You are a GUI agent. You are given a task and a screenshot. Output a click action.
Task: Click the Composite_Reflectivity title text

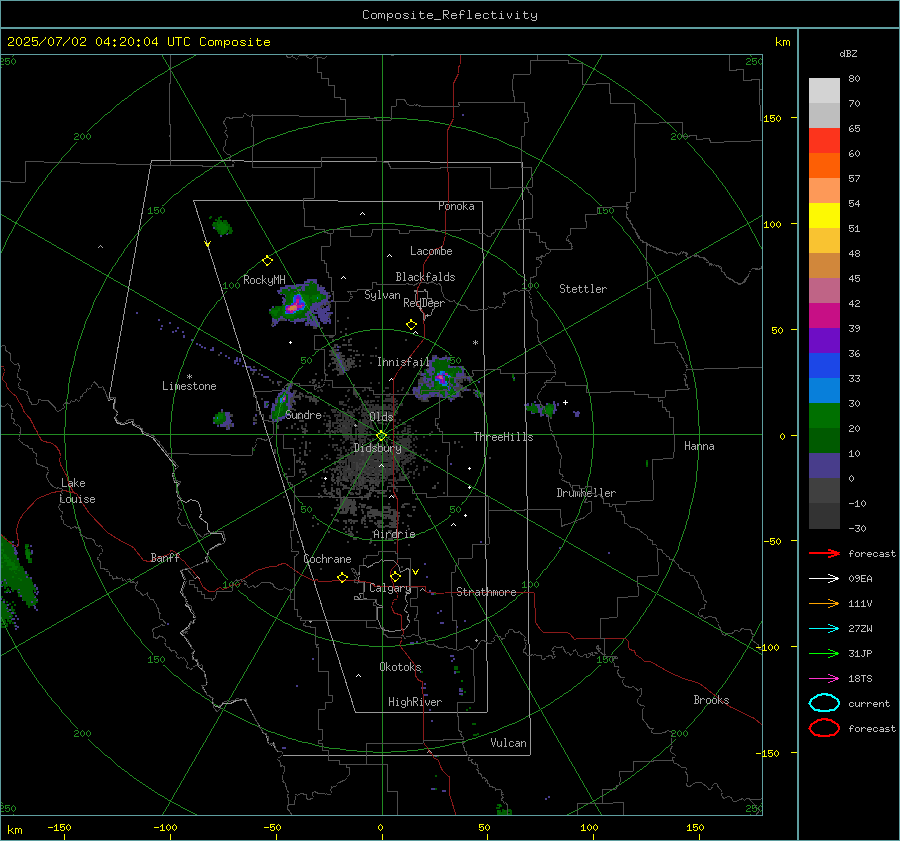tap(450, 15)
